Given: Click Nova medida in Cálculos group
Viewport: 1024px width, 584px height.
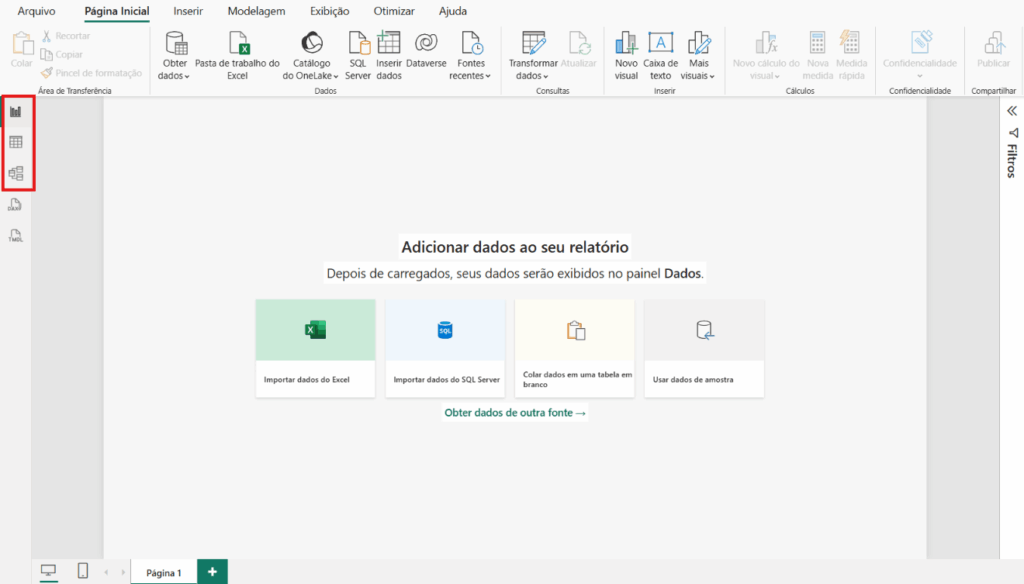Looking at the screenshot, I should (x=818, y=56).
